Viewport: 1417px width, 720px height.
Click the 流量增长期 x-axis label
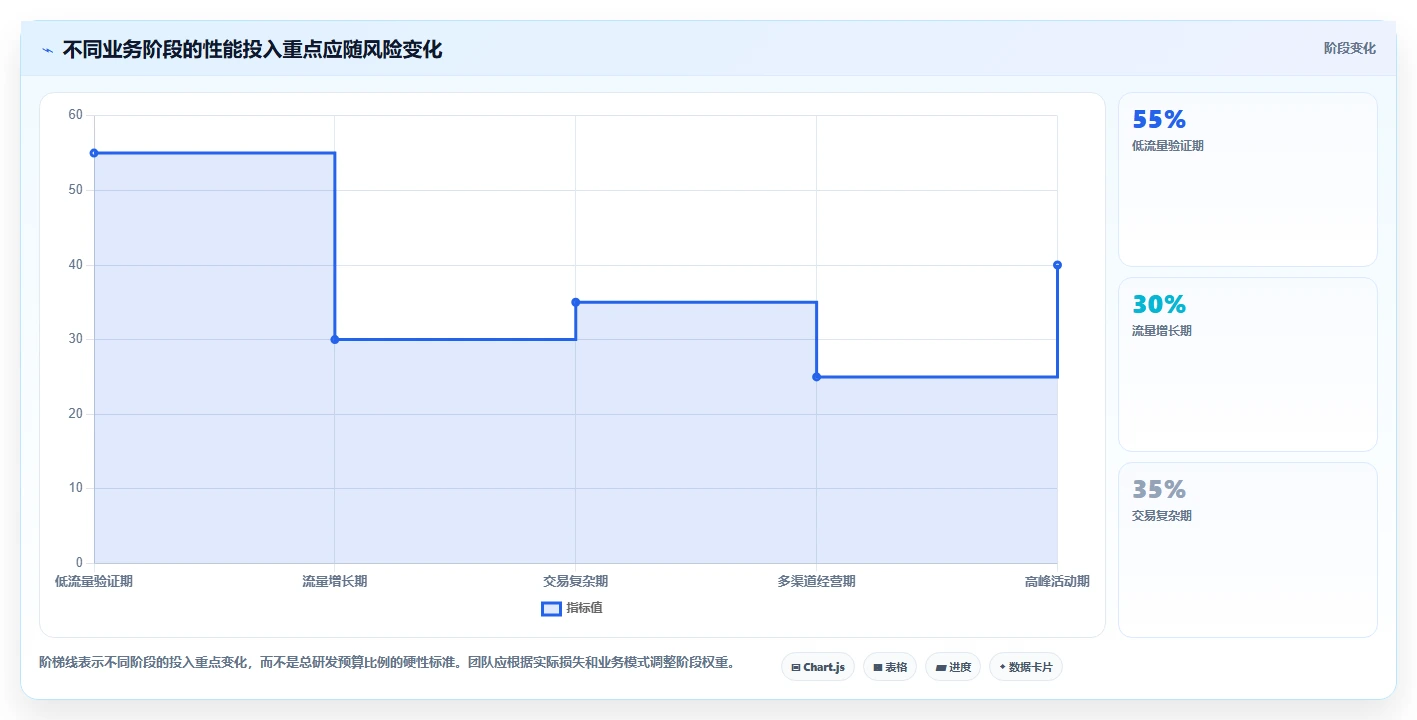click(x=335, y=581)
